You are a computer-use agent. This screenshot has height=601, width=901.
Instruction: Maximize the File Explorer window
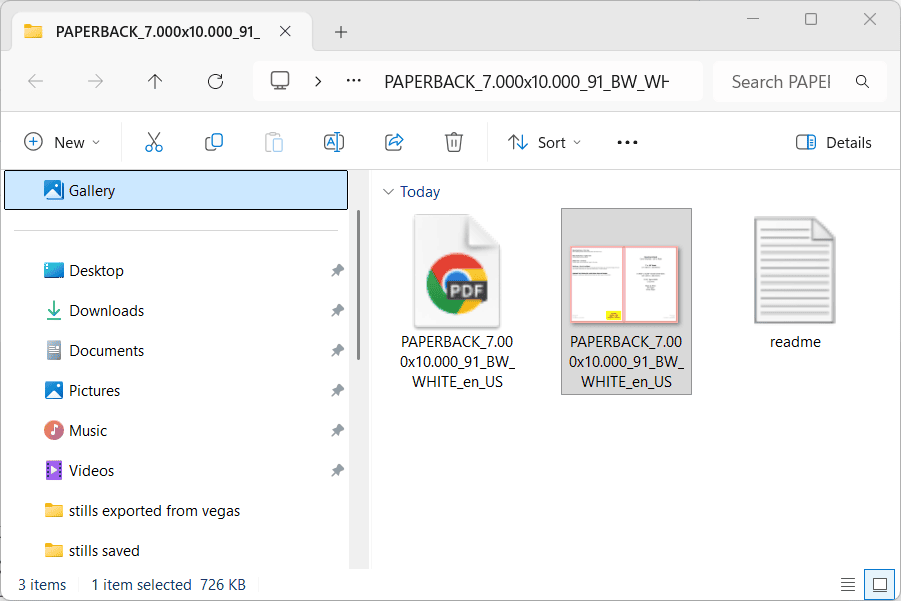point(811,19)
